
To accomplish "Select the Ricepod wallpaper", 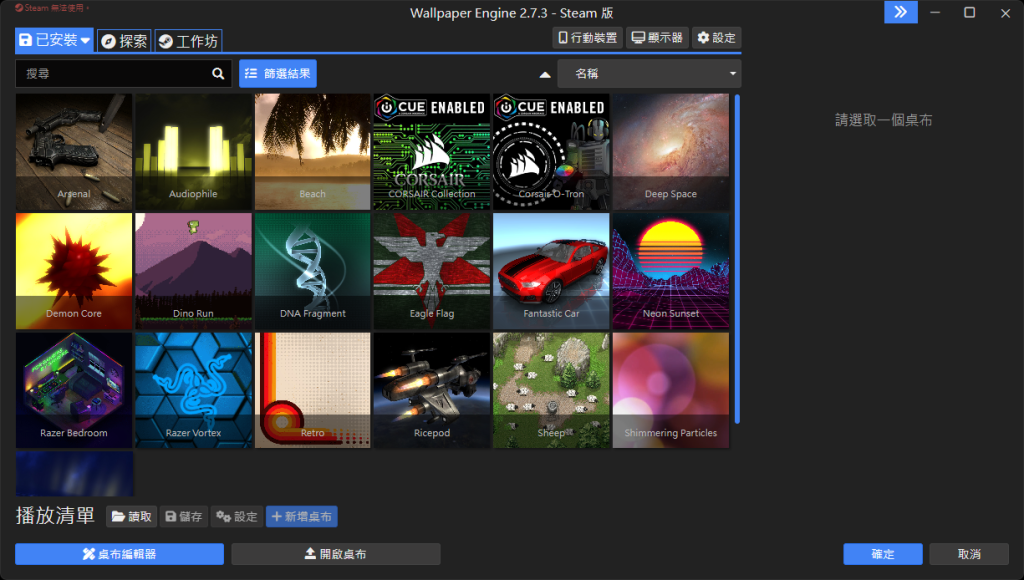I will (432, 391).
